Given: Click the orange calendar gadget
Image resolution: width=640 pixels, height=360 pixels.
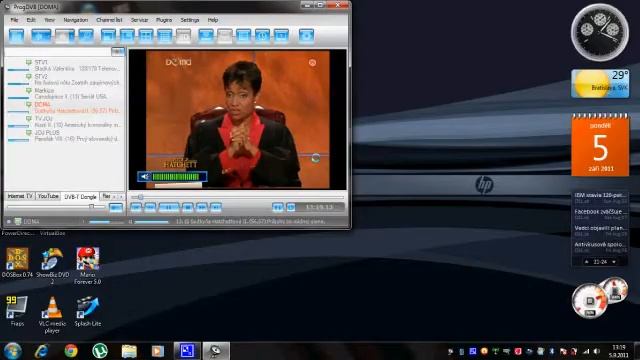Looking at the screenshot, I should 600,145.
